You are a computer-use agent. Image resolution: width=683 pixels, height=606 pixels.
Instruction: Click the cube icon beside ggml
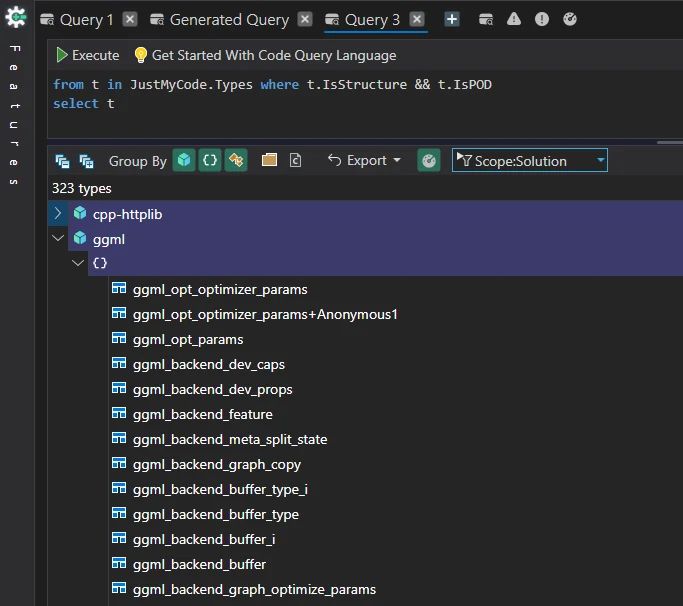click(x=80, y=238)
